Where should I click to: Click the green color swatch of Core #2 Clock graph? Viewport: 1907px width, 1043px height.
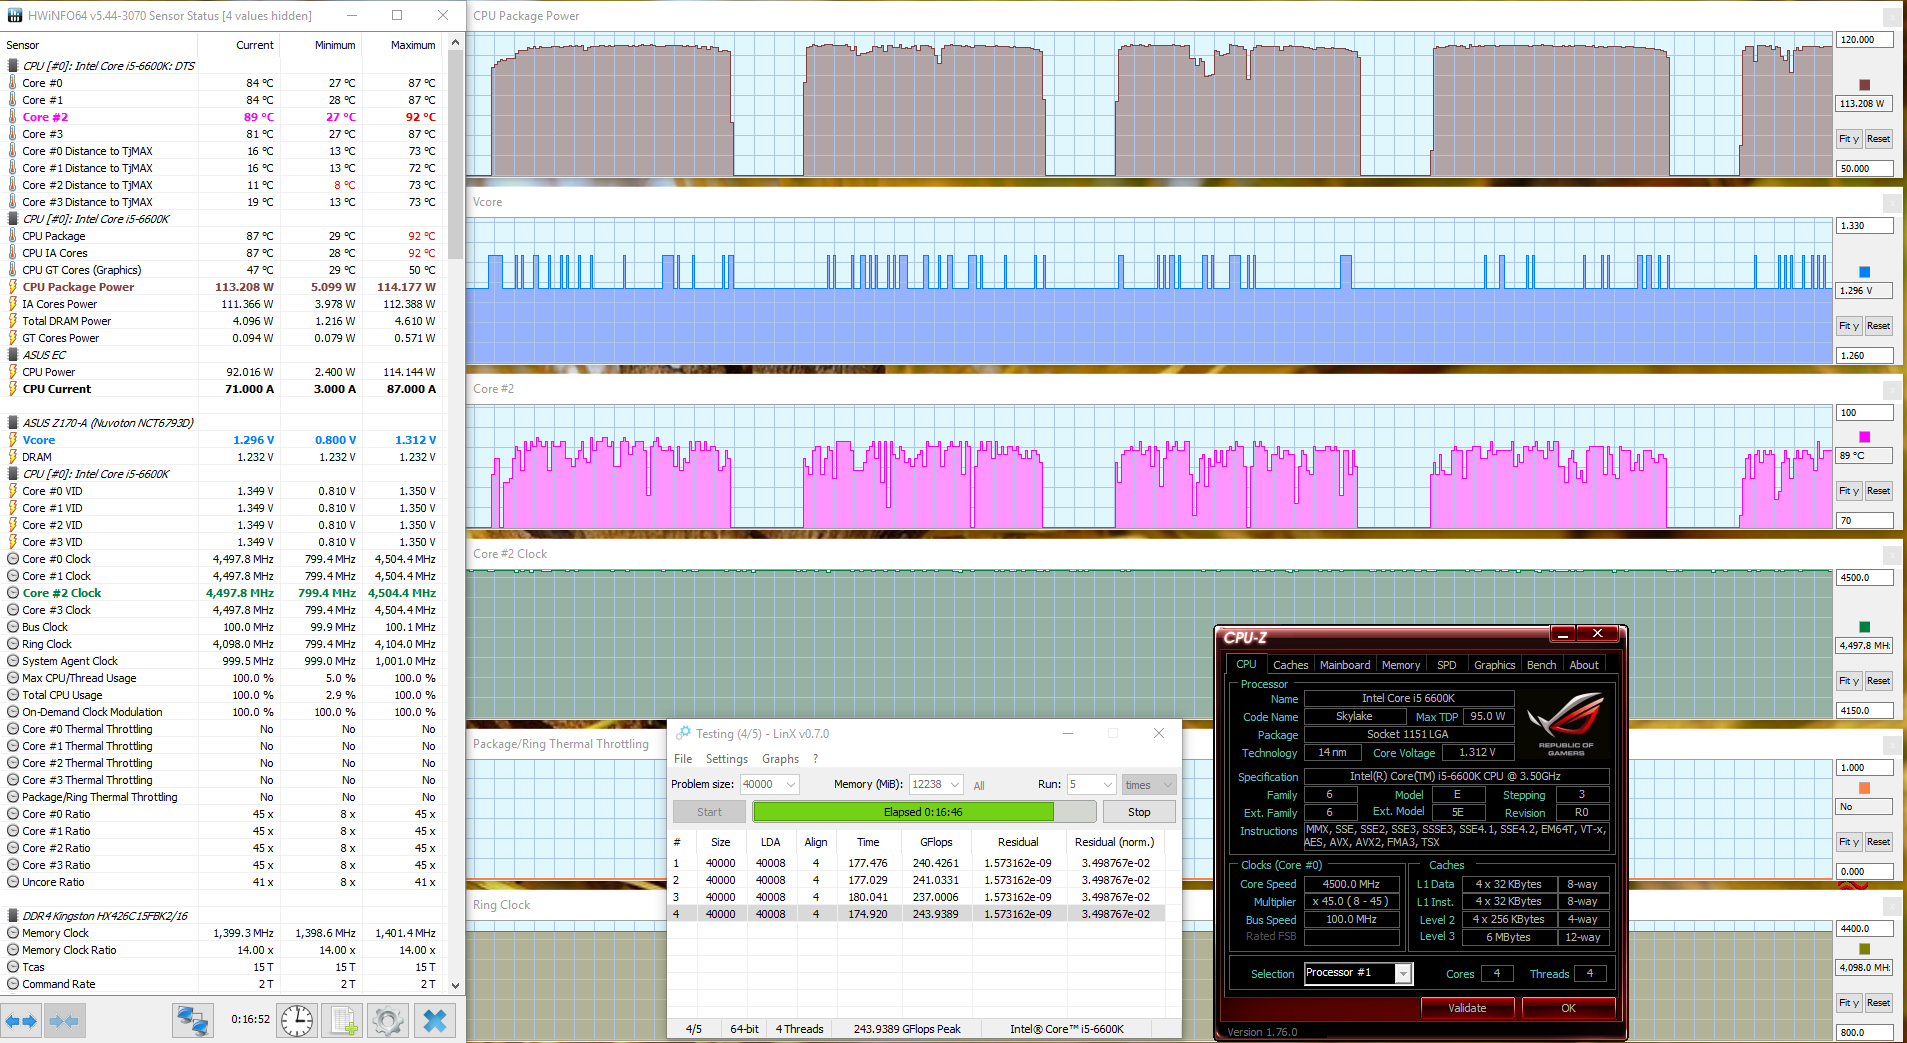pyautogui.click(x=1864, y=627)
